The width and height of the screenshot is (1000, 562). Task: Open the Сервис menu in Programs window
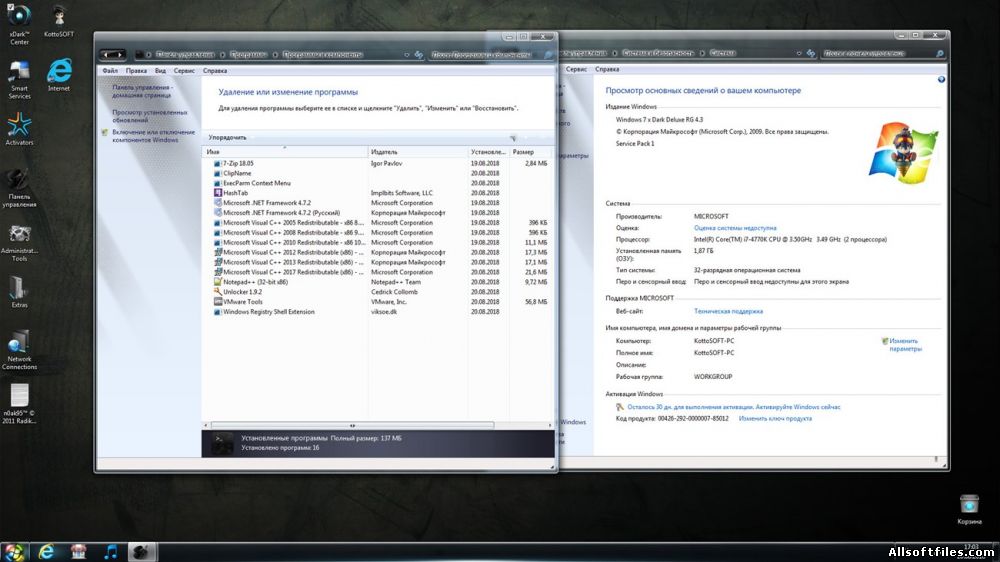[184, 71]
